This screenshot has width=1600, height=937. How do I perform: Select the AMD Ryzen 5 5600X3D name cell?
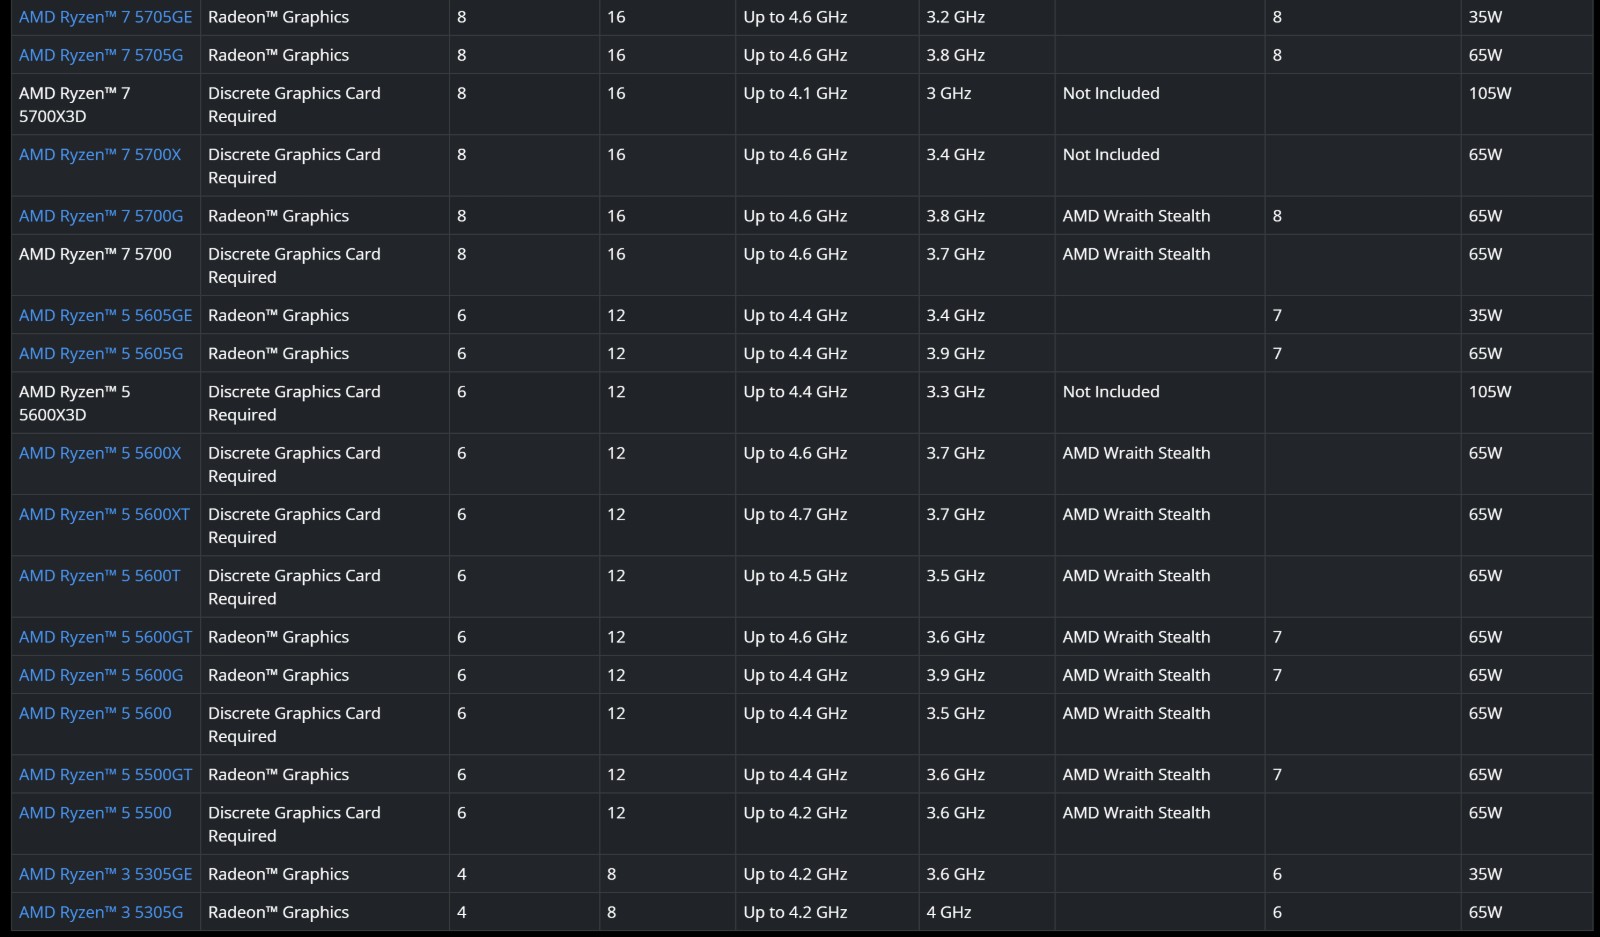coord(106,403)
